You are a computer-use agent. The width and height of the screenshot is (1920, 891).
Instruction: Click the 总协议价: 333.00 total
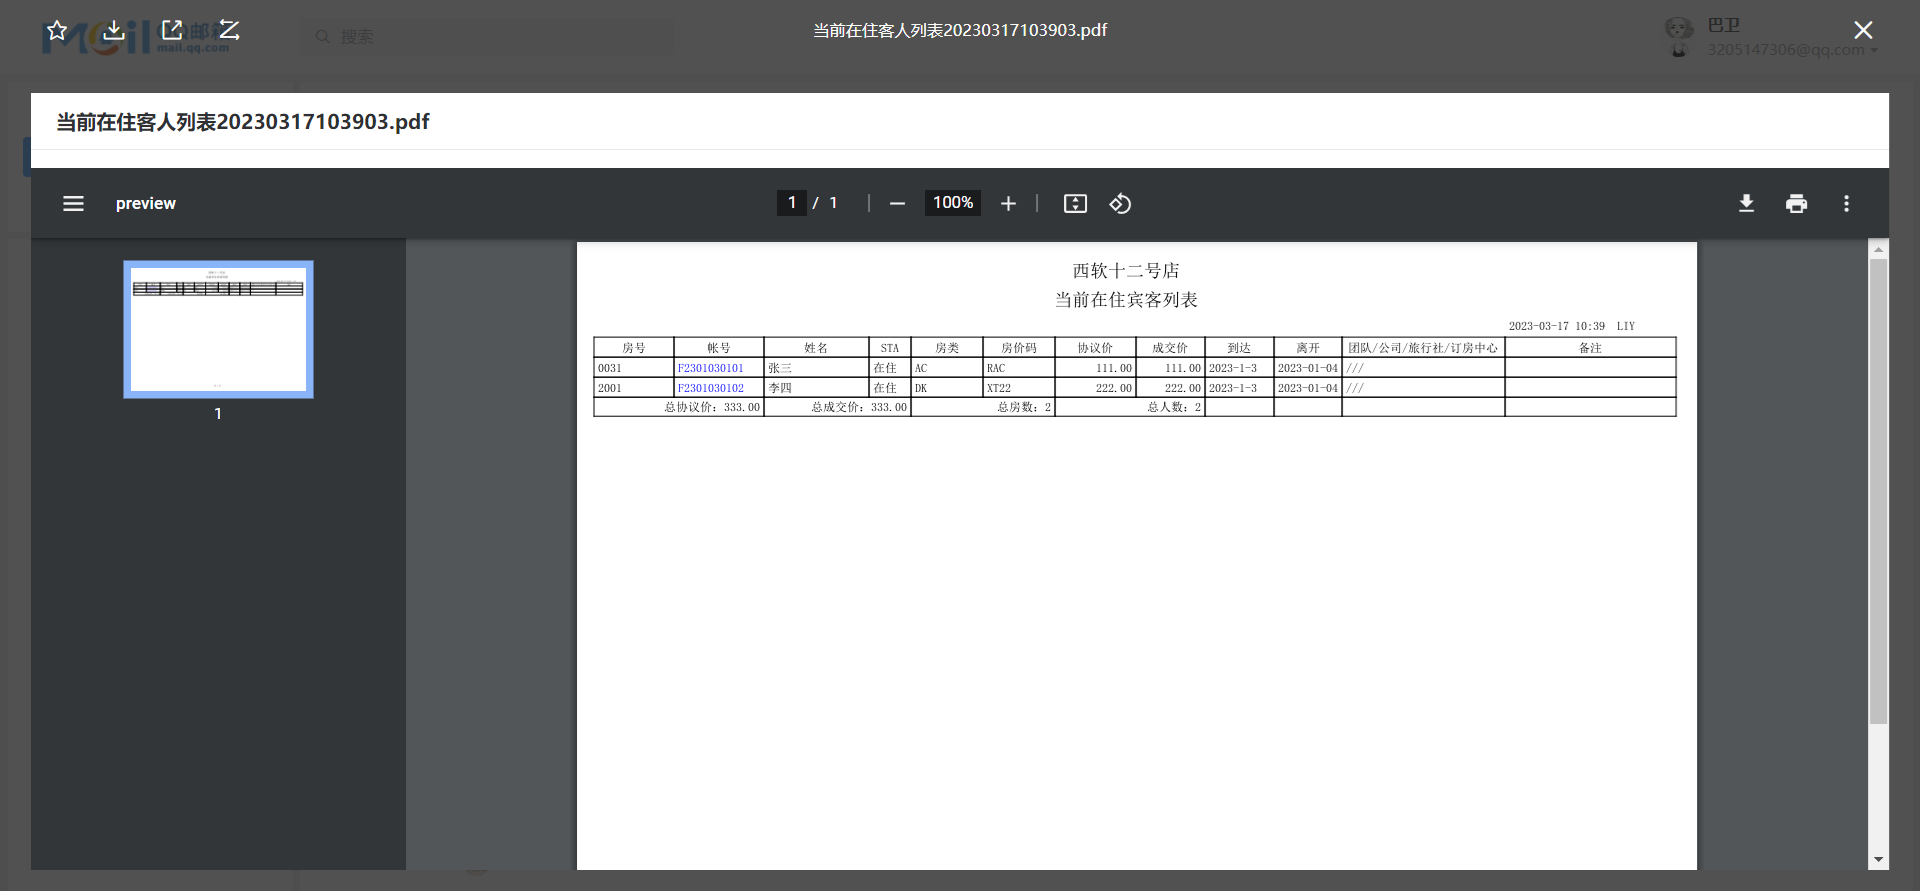click(x=712, y=407)
